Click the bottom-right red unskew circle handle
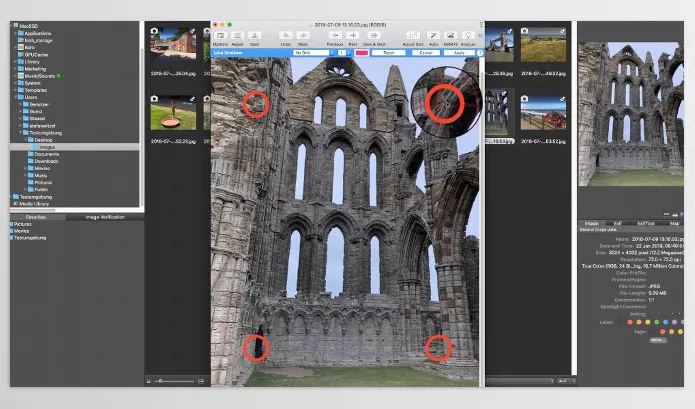The width and height of the screenshot is (695, 409). (438, 348)
